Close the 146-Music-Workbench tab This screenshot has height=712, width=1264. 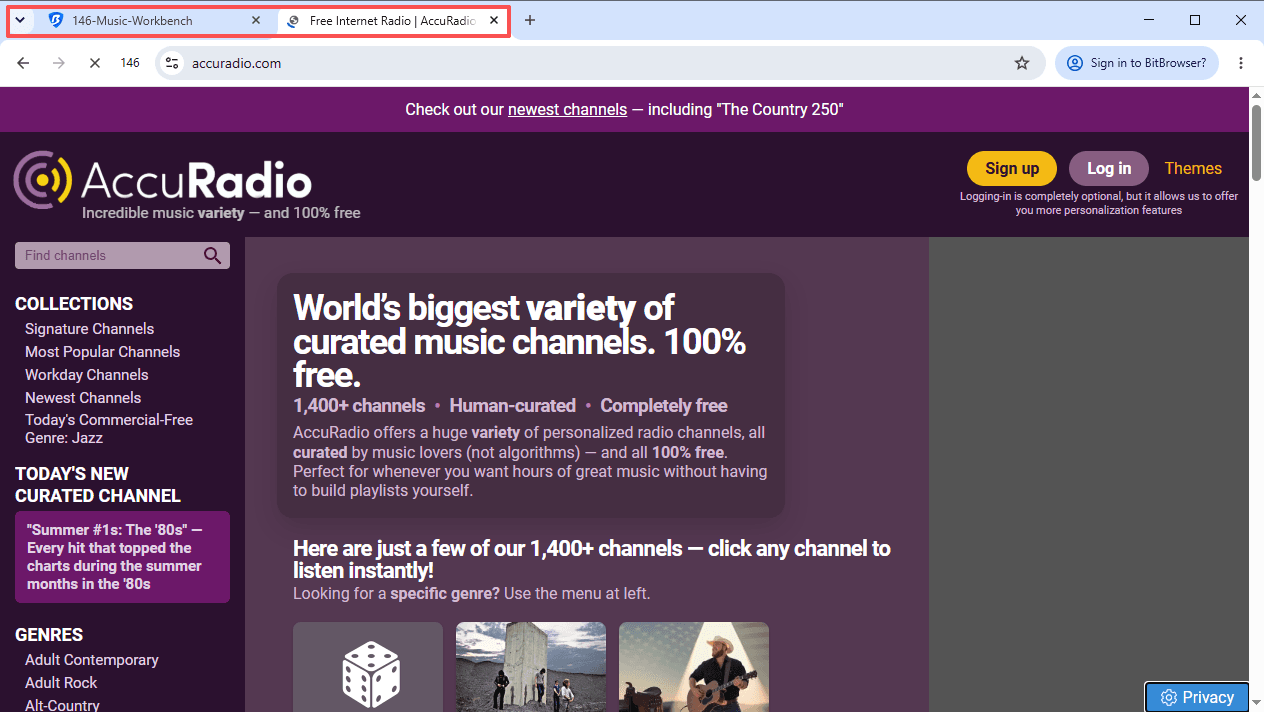[256, 20]
